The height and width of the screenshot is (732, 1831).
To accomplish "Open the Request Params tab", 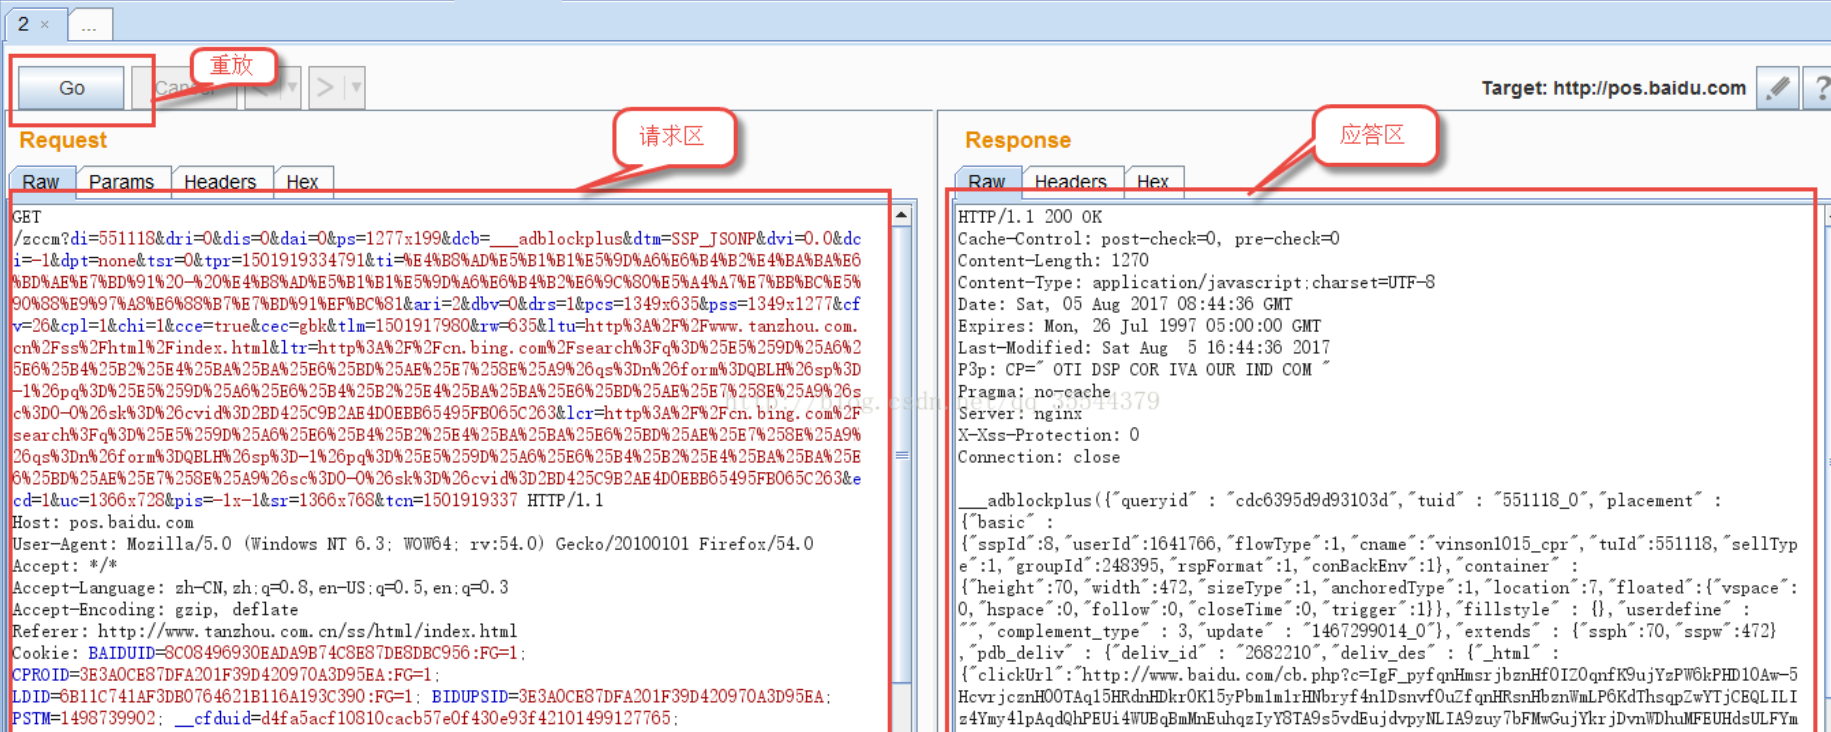I will click(121, 181).
